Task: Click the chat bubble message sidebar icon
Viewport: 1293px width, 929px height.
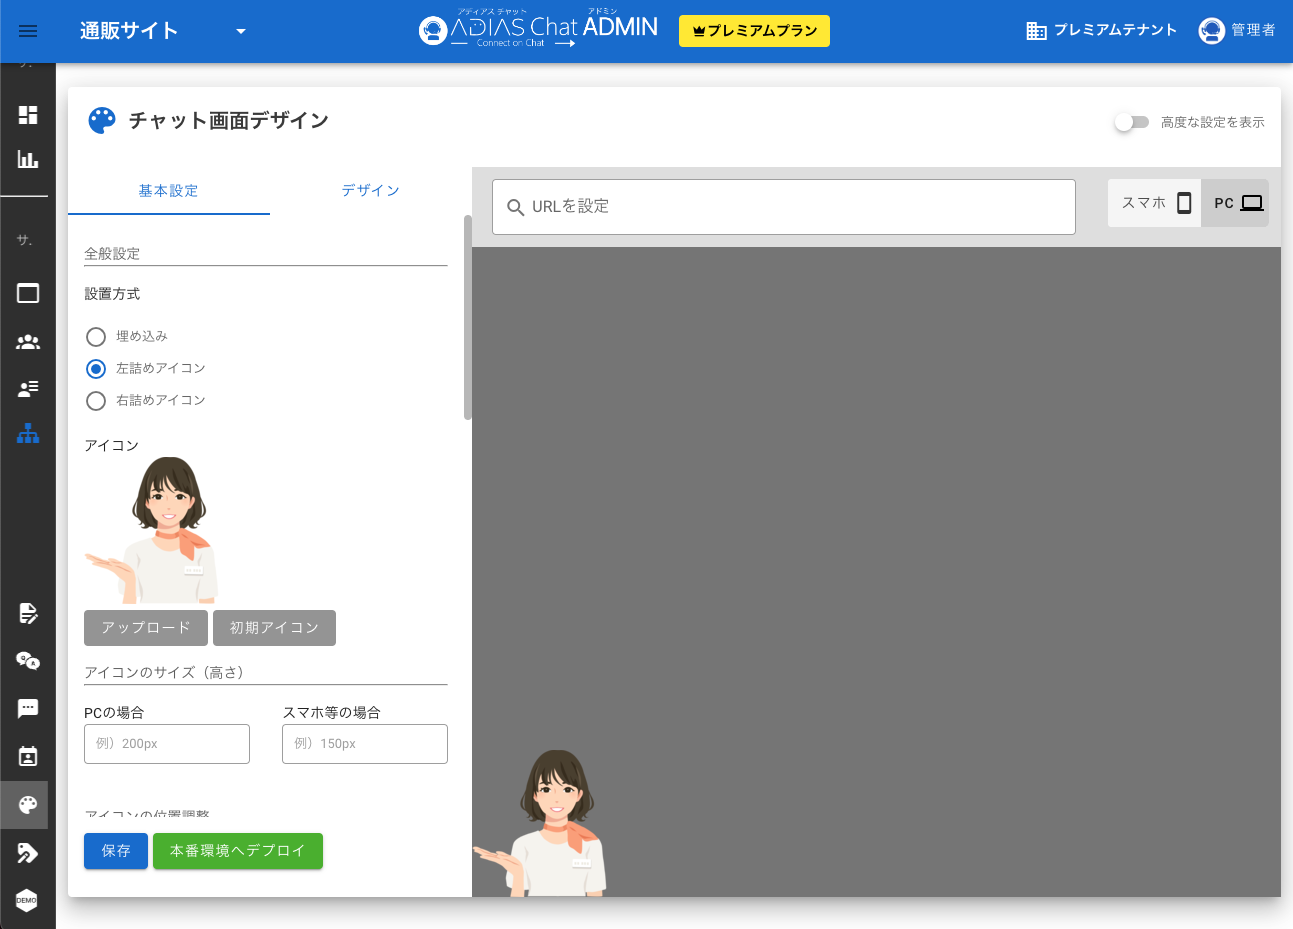Action: [x=28, y=708]
